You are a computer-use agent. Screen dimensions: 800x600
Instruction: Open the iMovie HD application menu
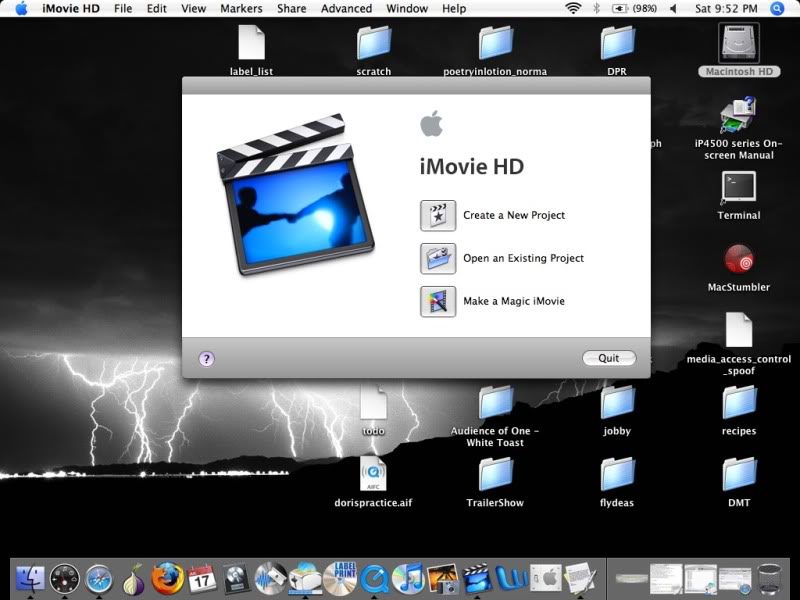[x=71, y=9]
